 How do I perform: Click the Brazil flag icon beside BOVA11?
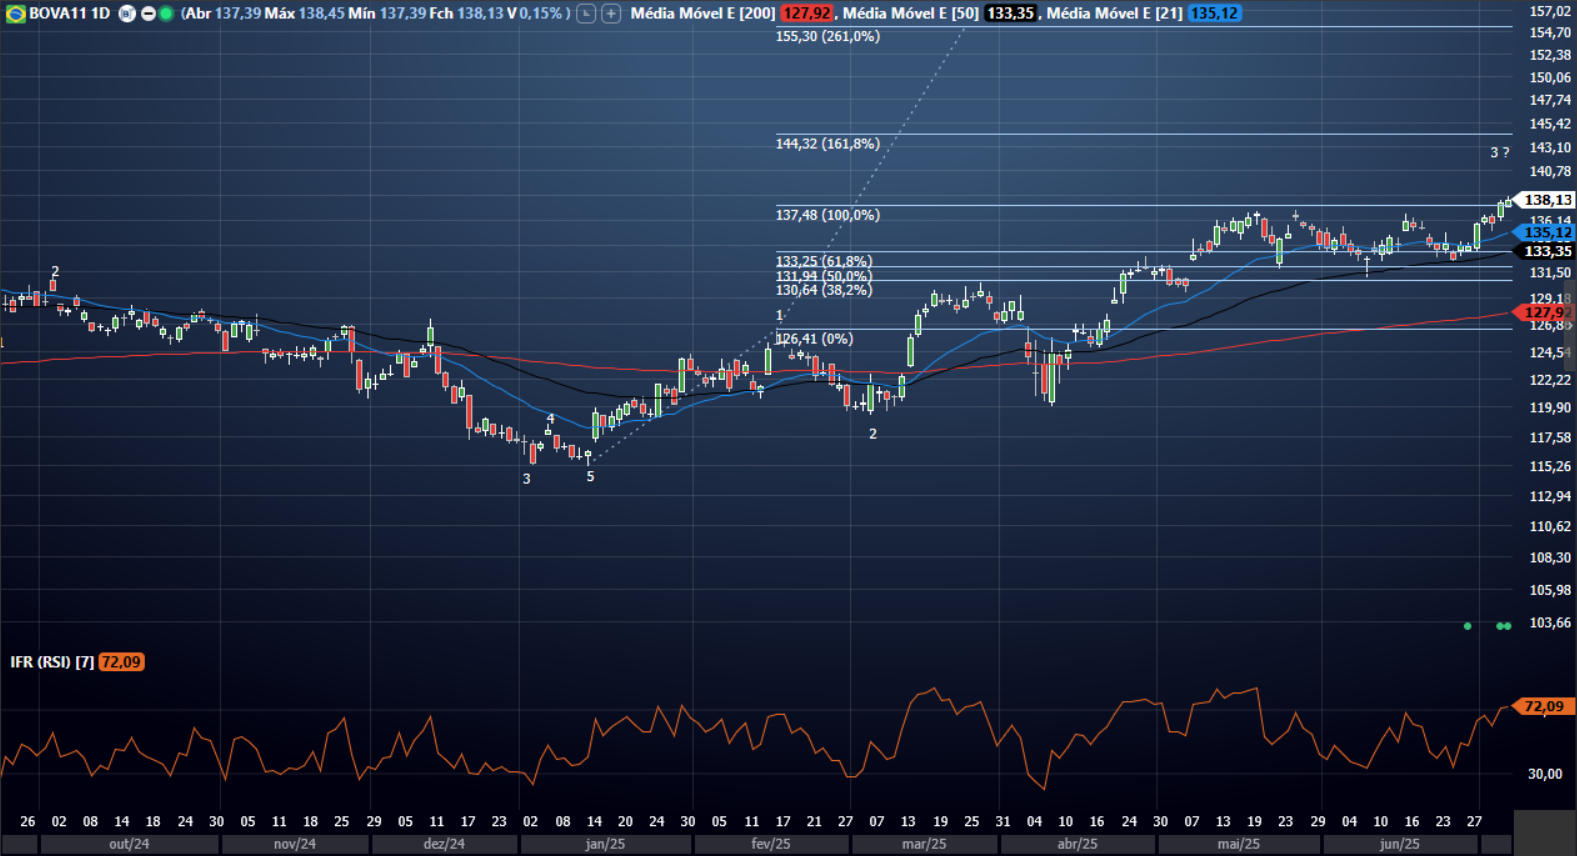(15, 14)
